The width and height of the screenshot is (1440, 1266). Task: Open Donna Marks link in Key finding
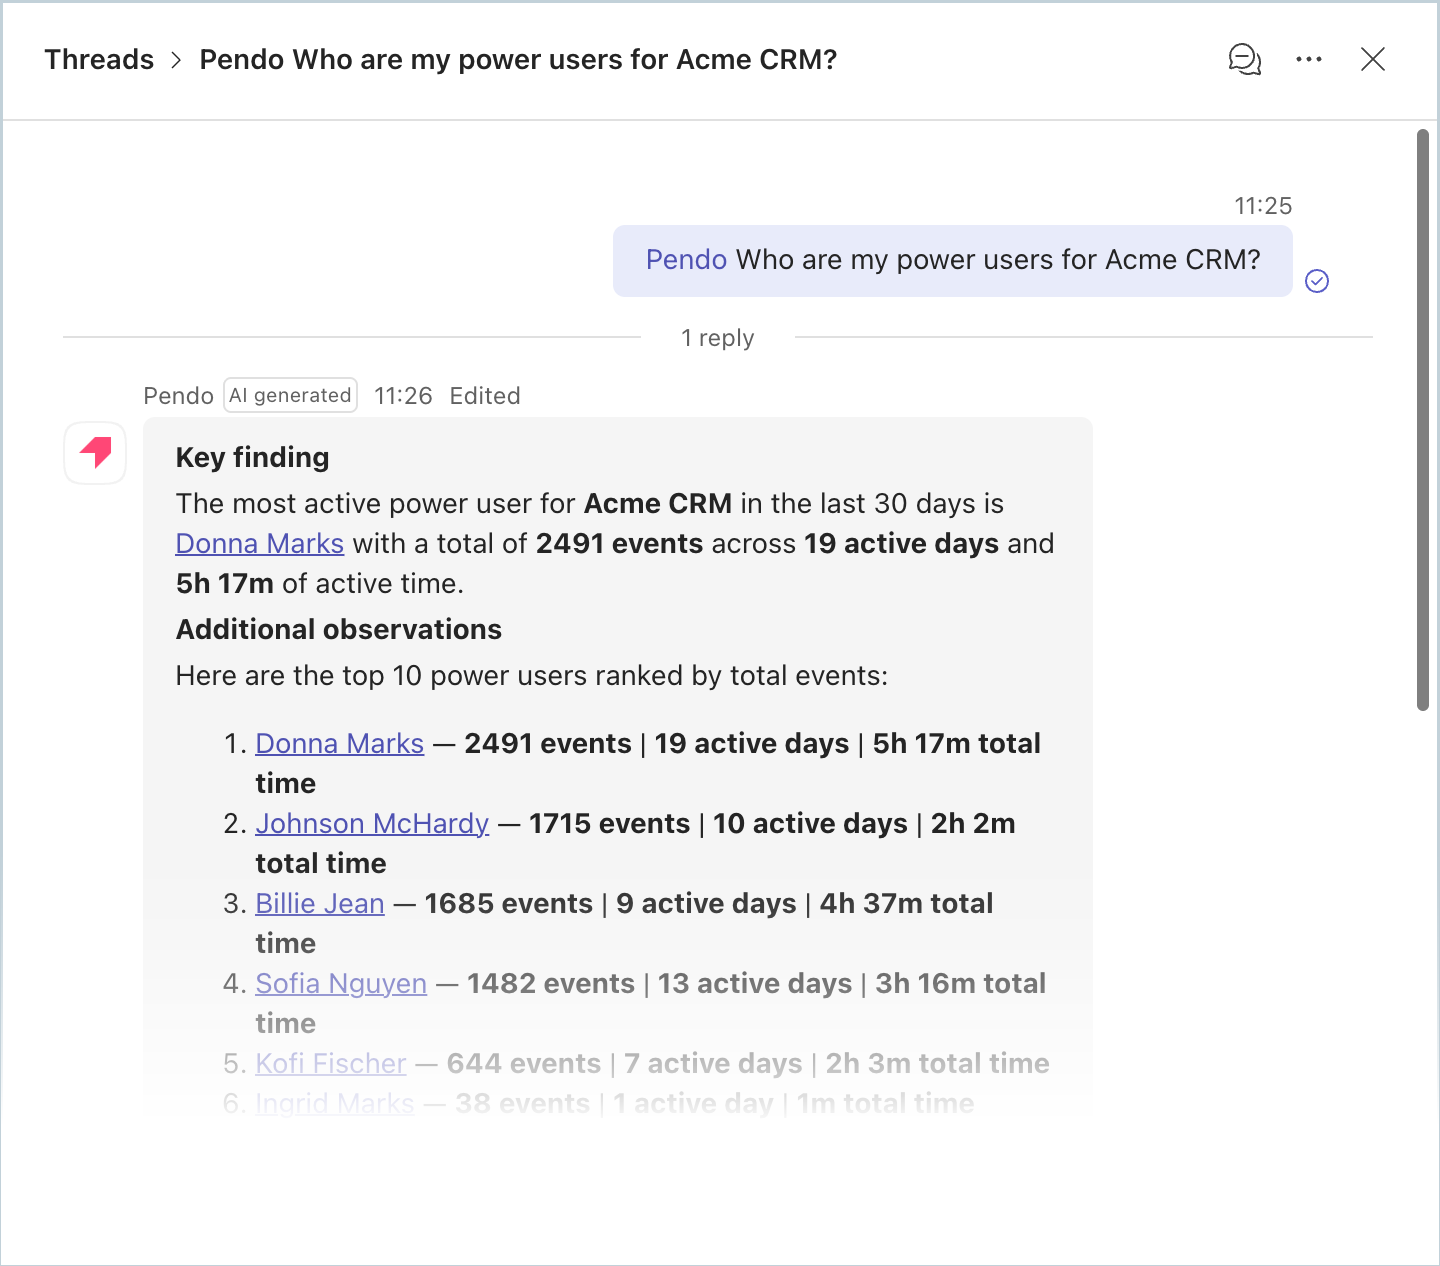[x=260, y=543]
